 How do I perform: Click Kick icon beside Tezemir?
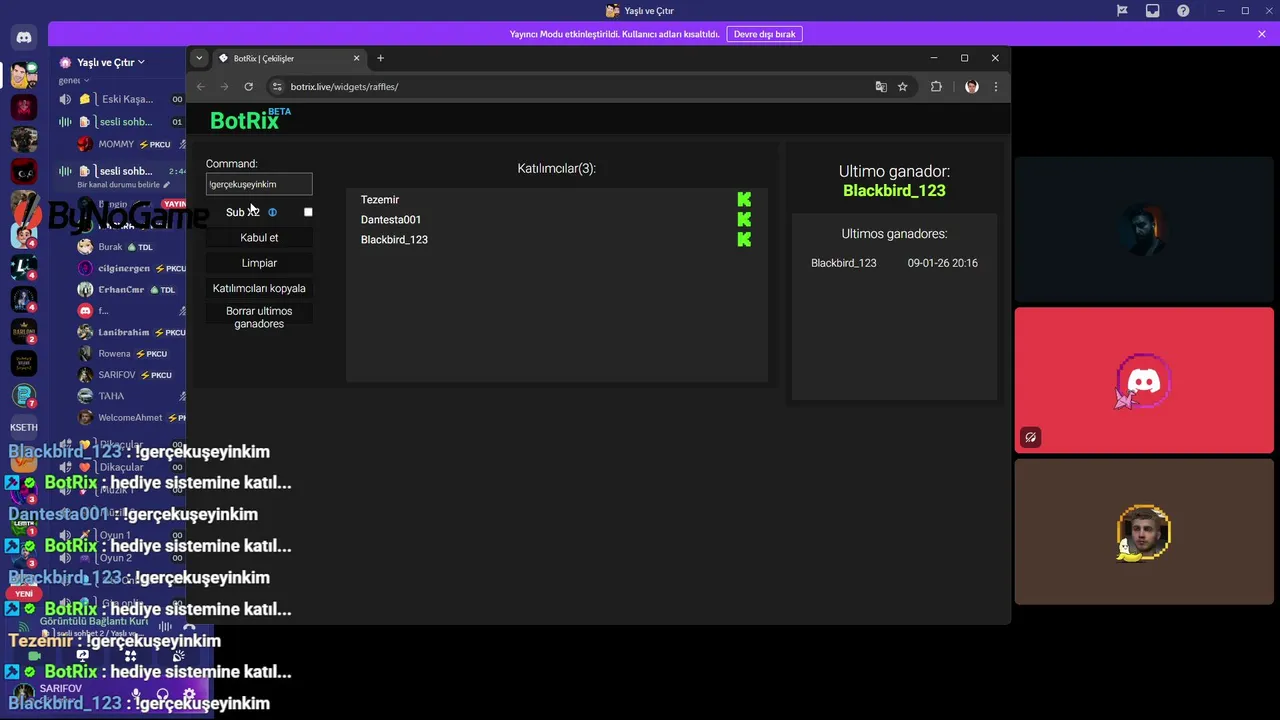click(x=744, y=200)
